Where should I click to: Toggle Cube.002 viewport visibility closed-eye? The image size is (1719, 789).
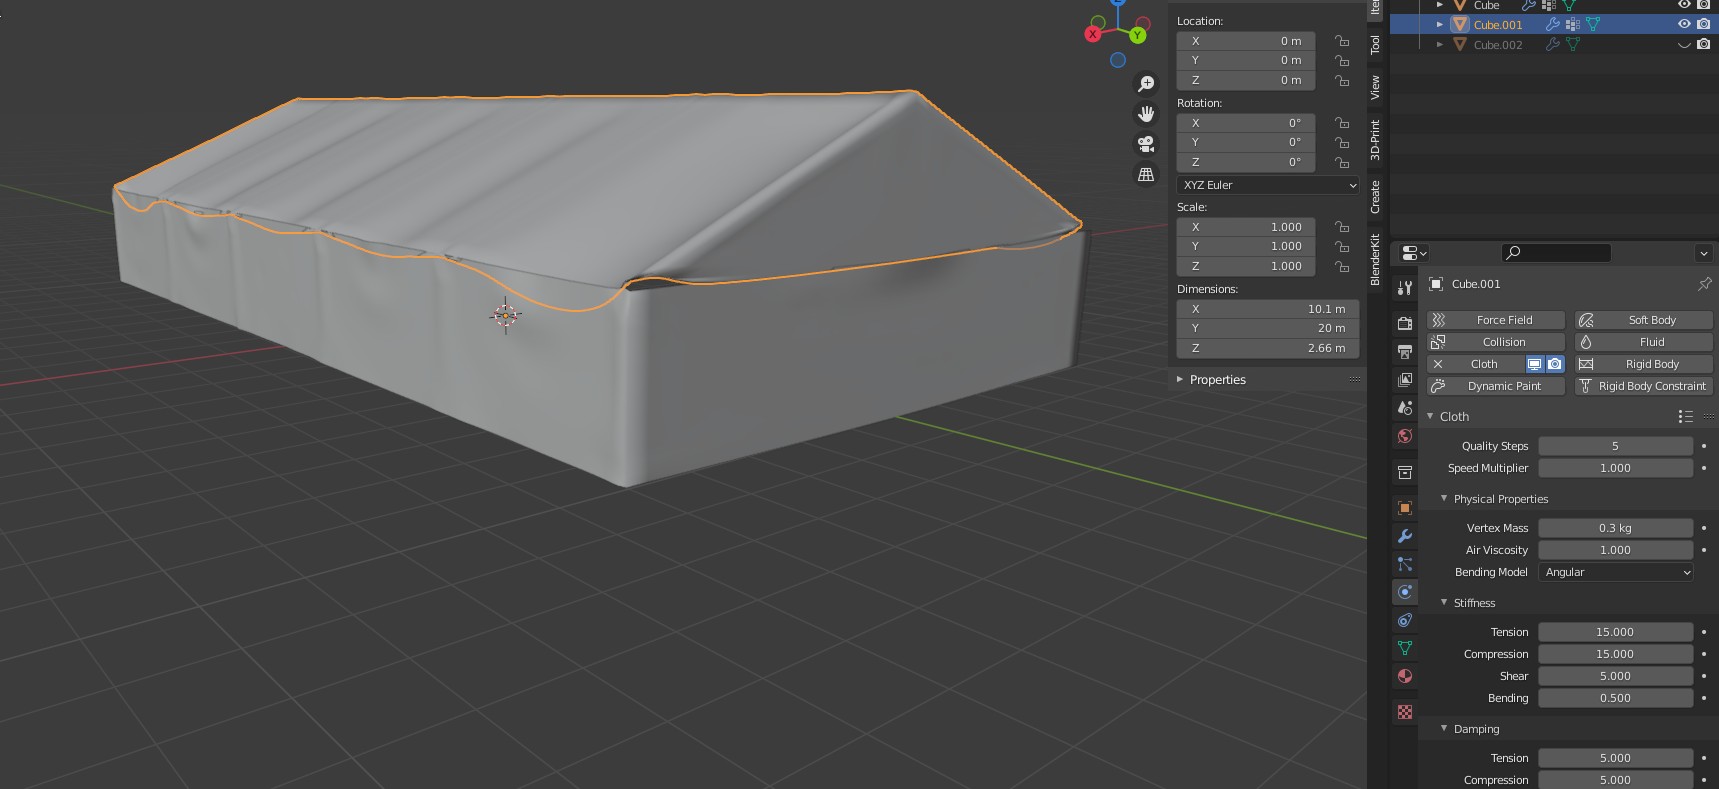click(x=1684, y=44)
